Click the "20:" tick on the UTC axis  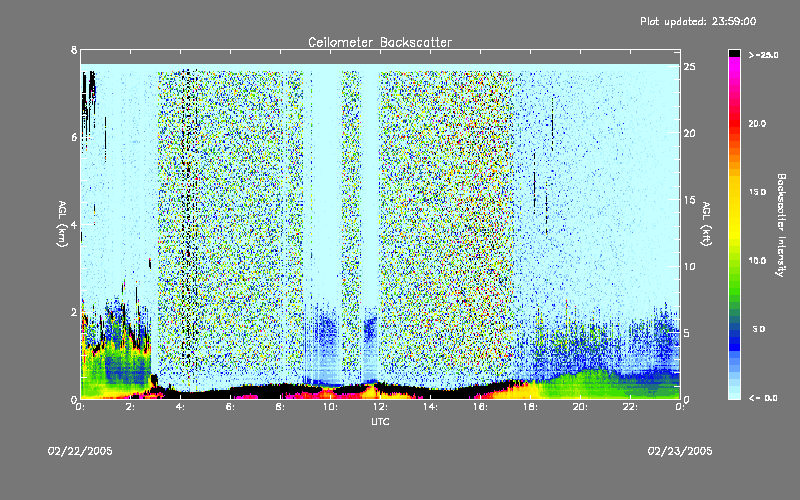[x=580, y=407]
